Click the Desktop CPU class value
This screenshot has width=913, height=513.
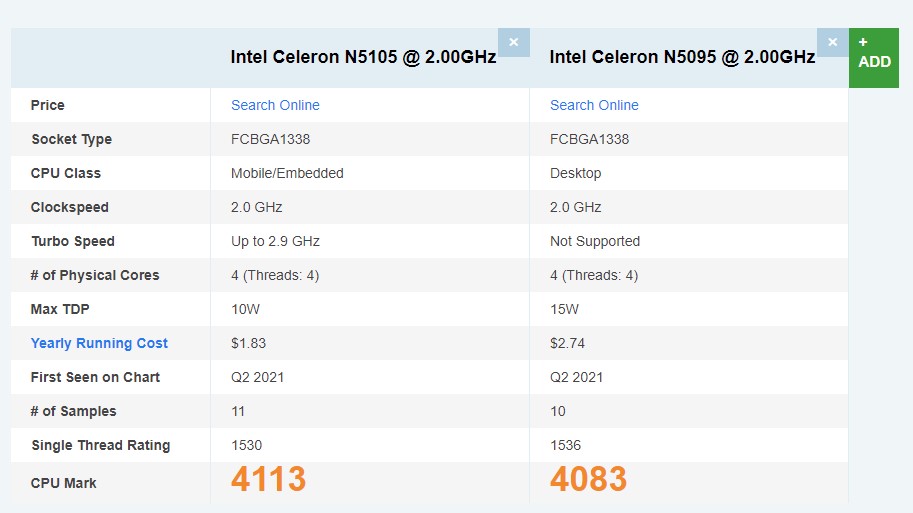pos(576,173)
